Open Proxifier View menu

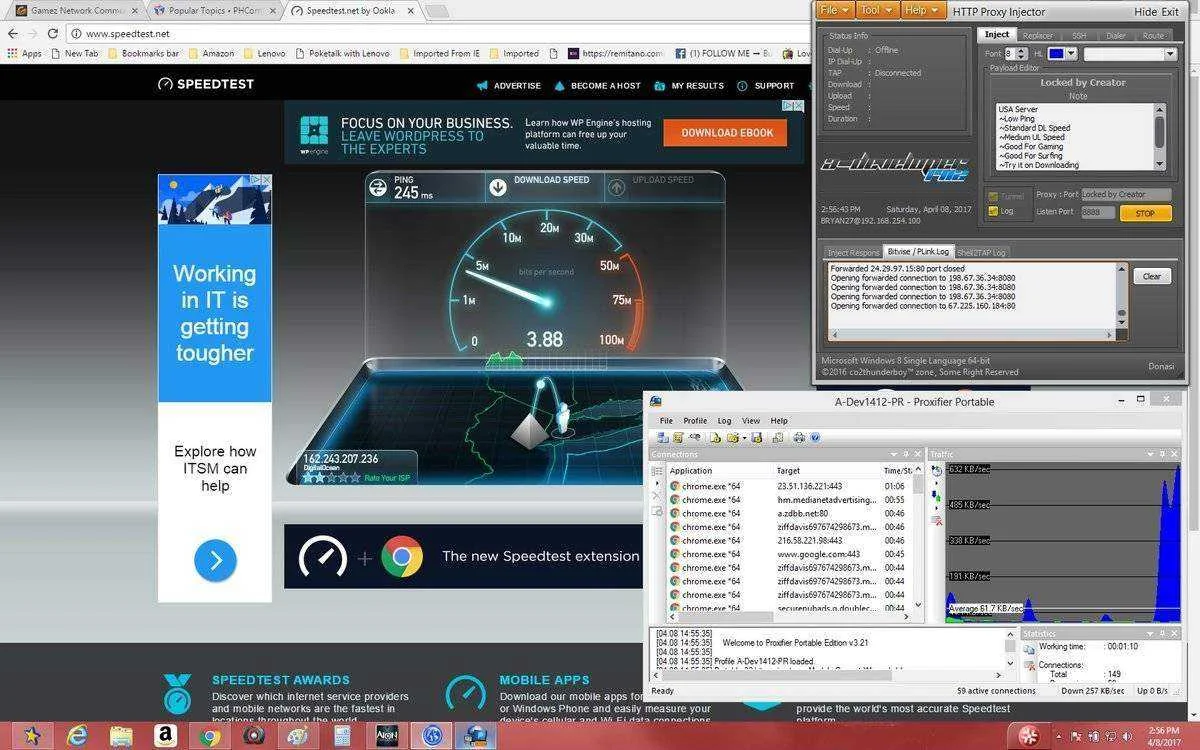(751, 421)
